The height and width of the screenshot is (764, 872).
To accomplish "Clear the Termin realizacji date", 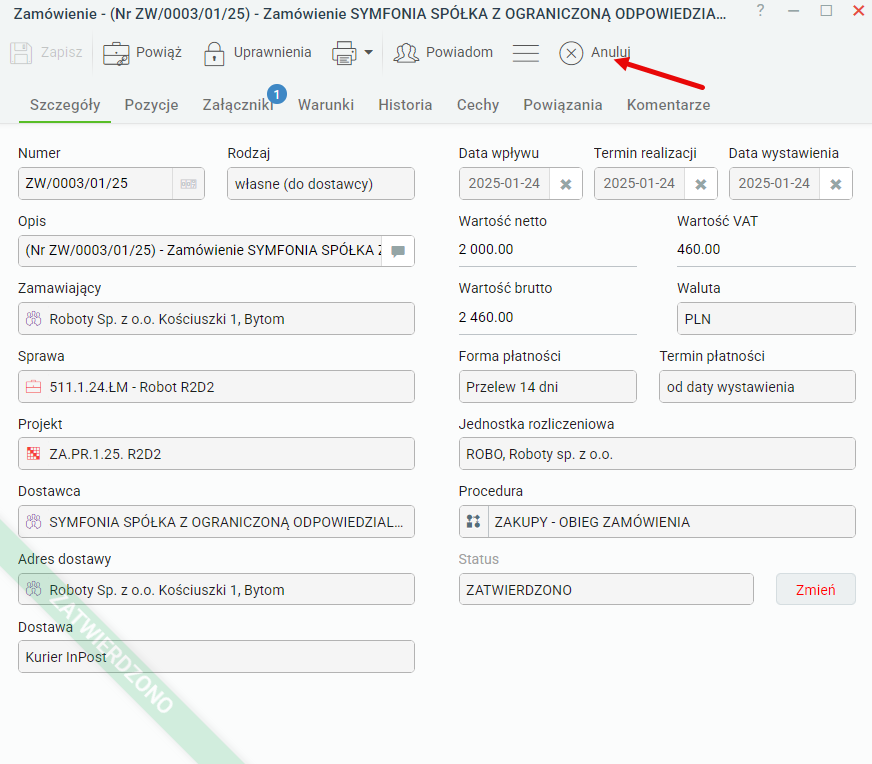I will tap(701, 184).
